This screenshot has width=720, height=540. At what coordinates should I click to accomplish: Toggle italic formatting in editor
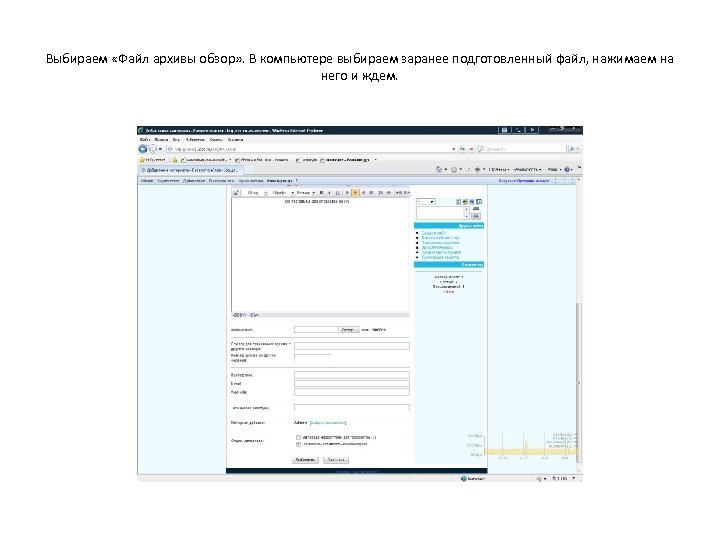[329, 193]
